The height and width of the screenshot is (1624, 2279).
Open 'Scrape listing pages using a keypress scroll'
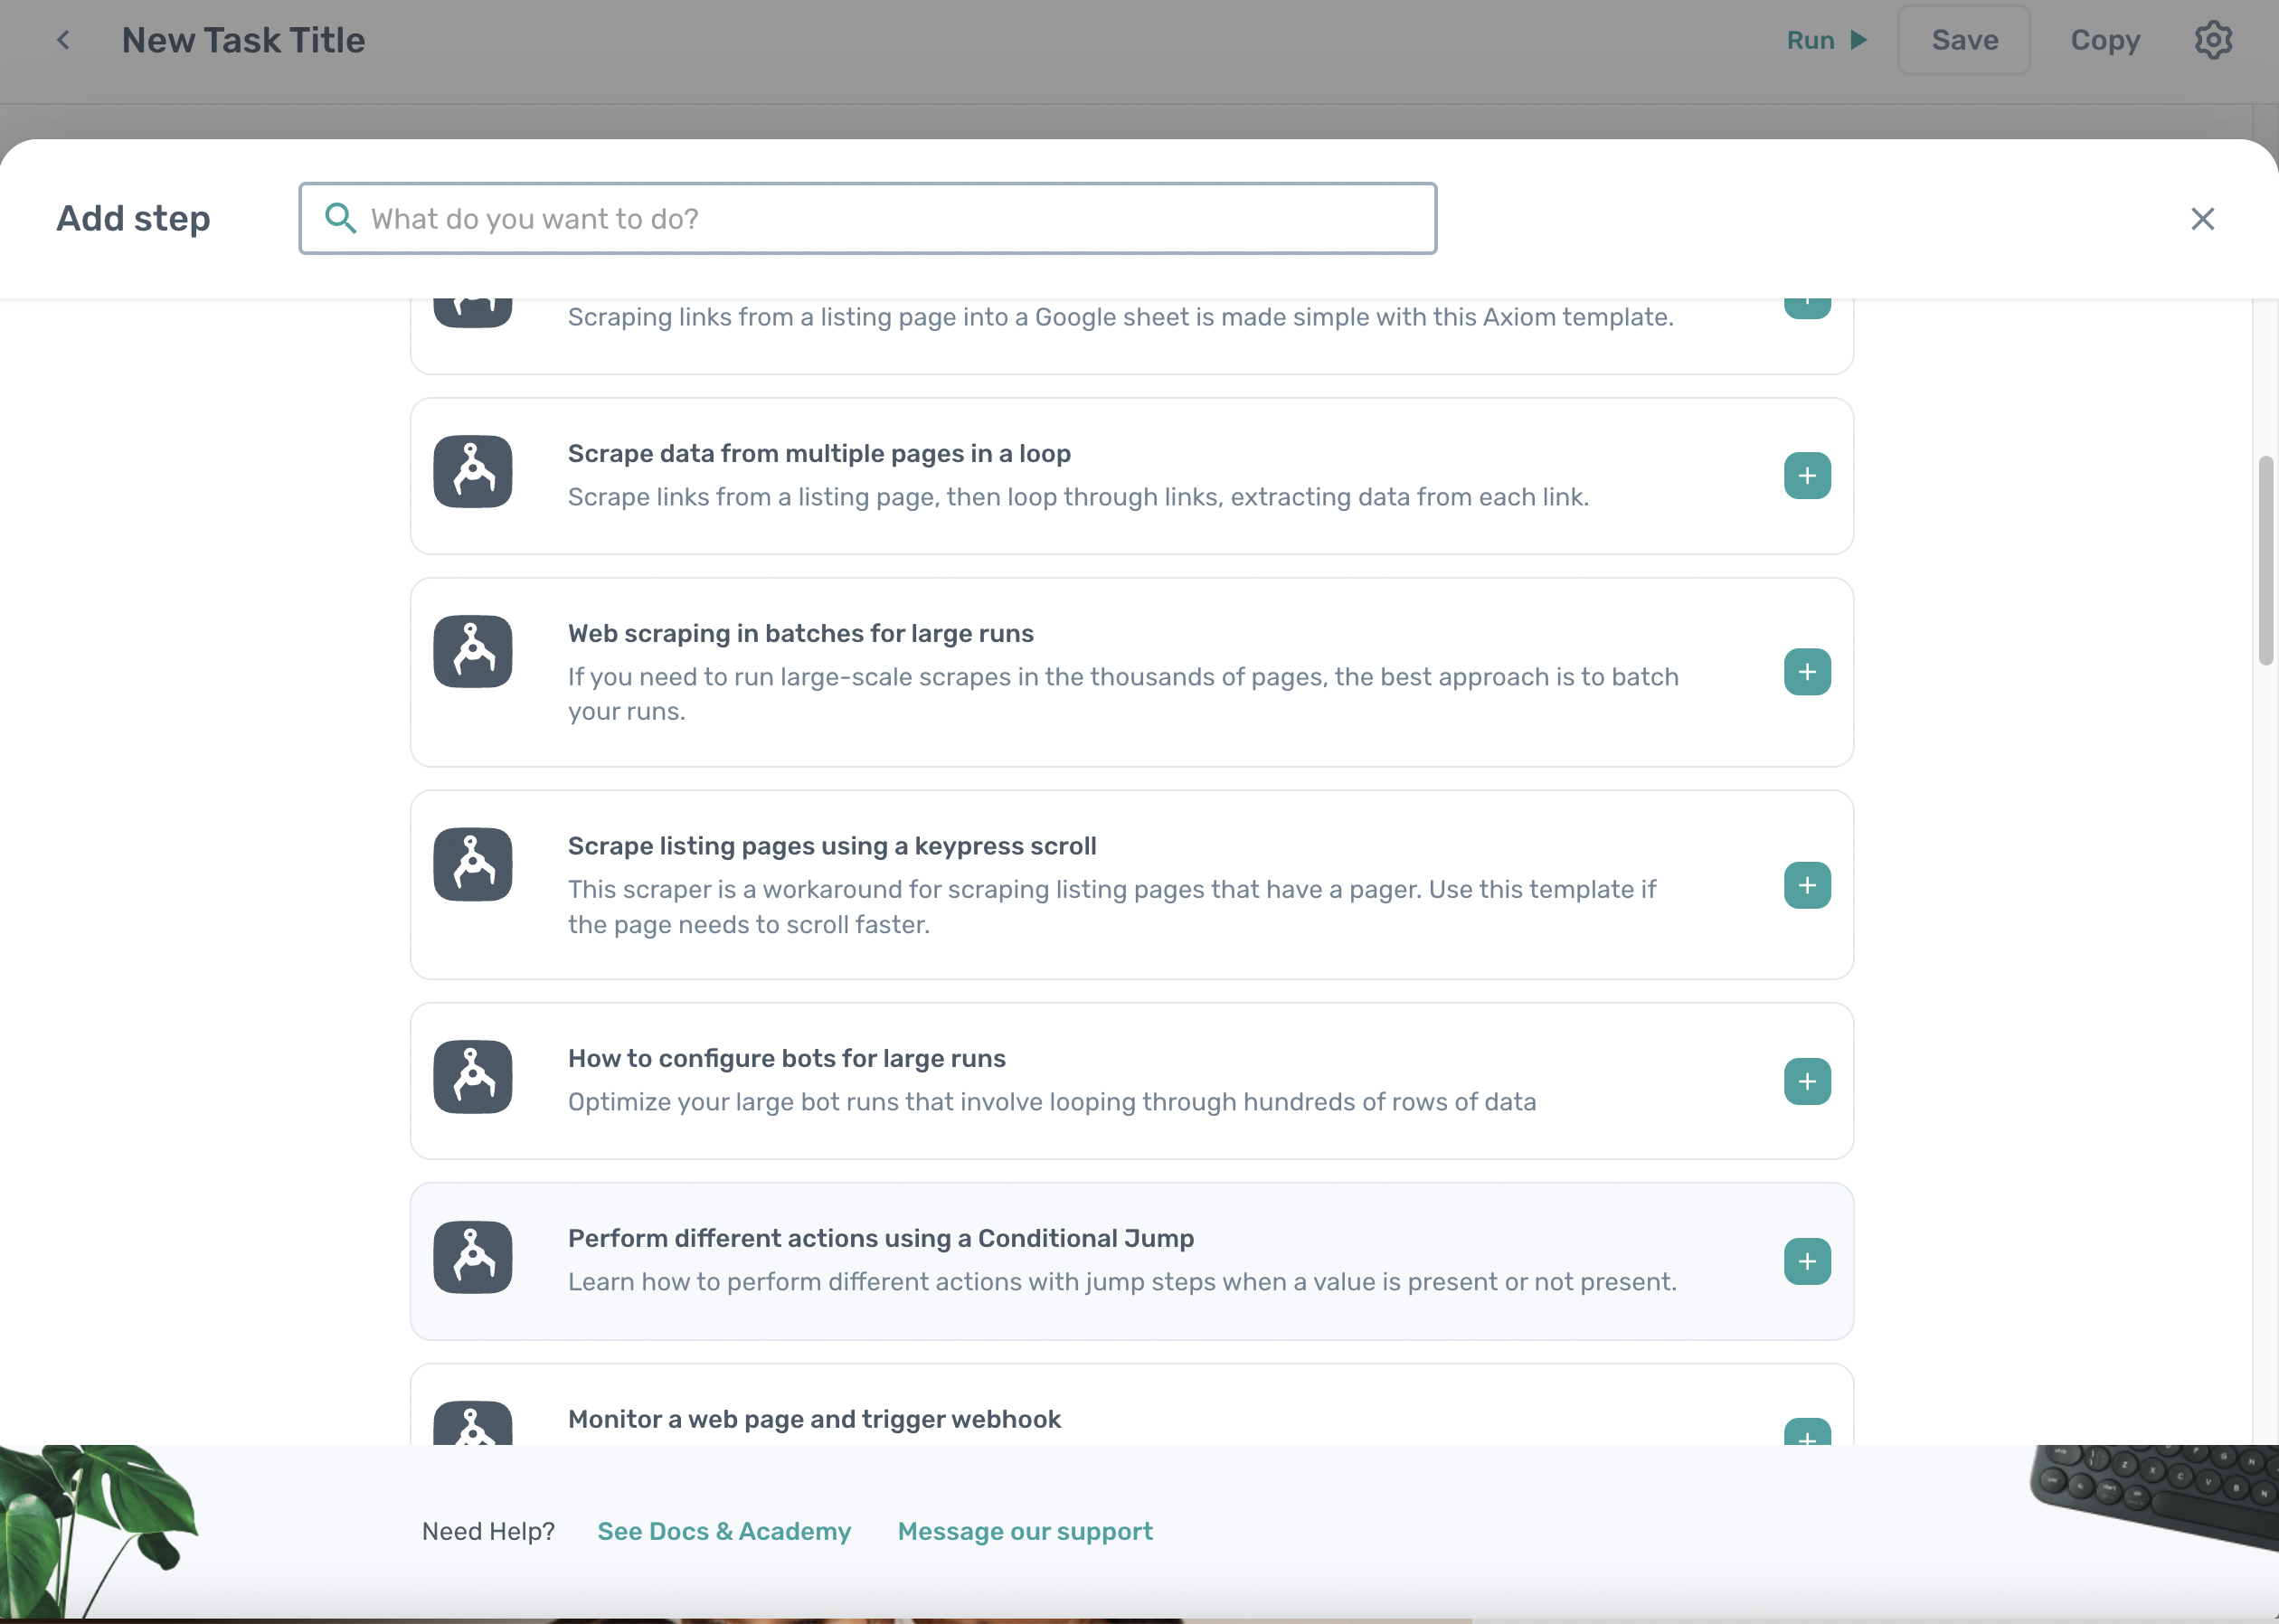832,846
